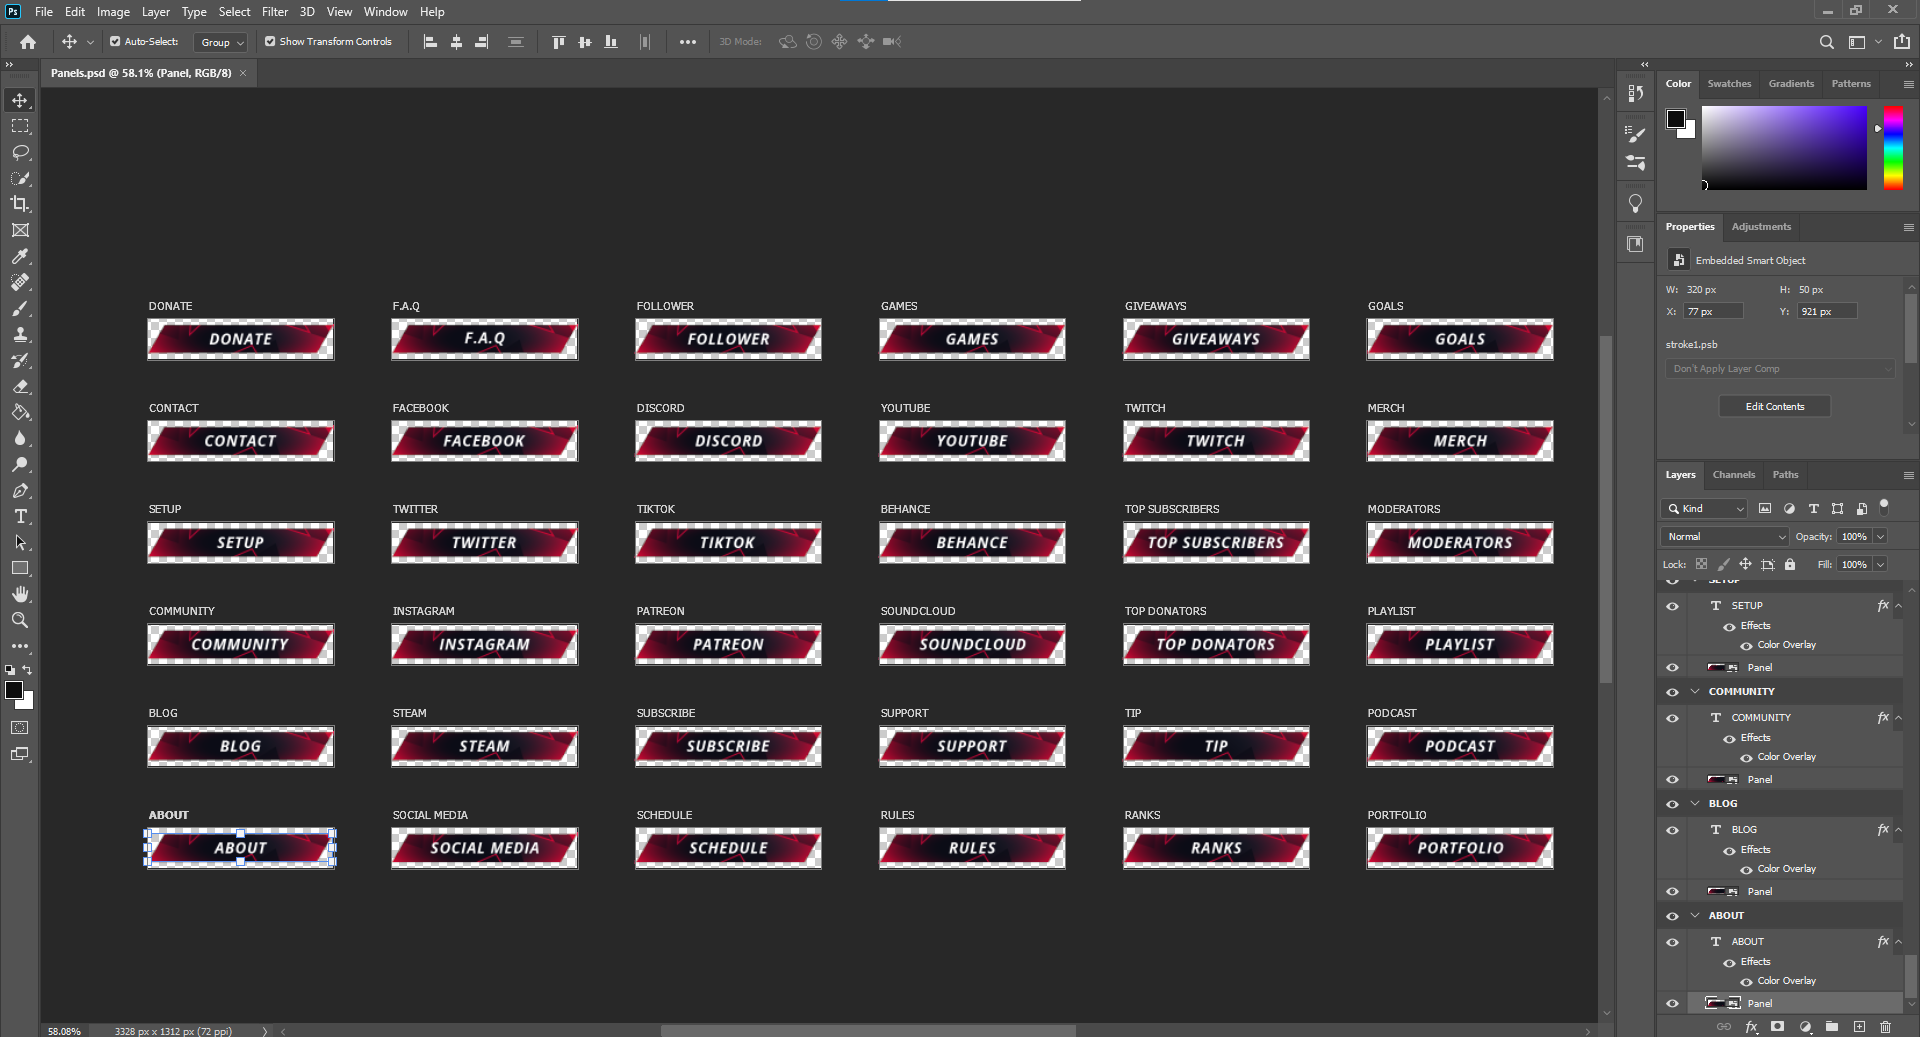Click the Home icon in the options bar

click(28, 42)
